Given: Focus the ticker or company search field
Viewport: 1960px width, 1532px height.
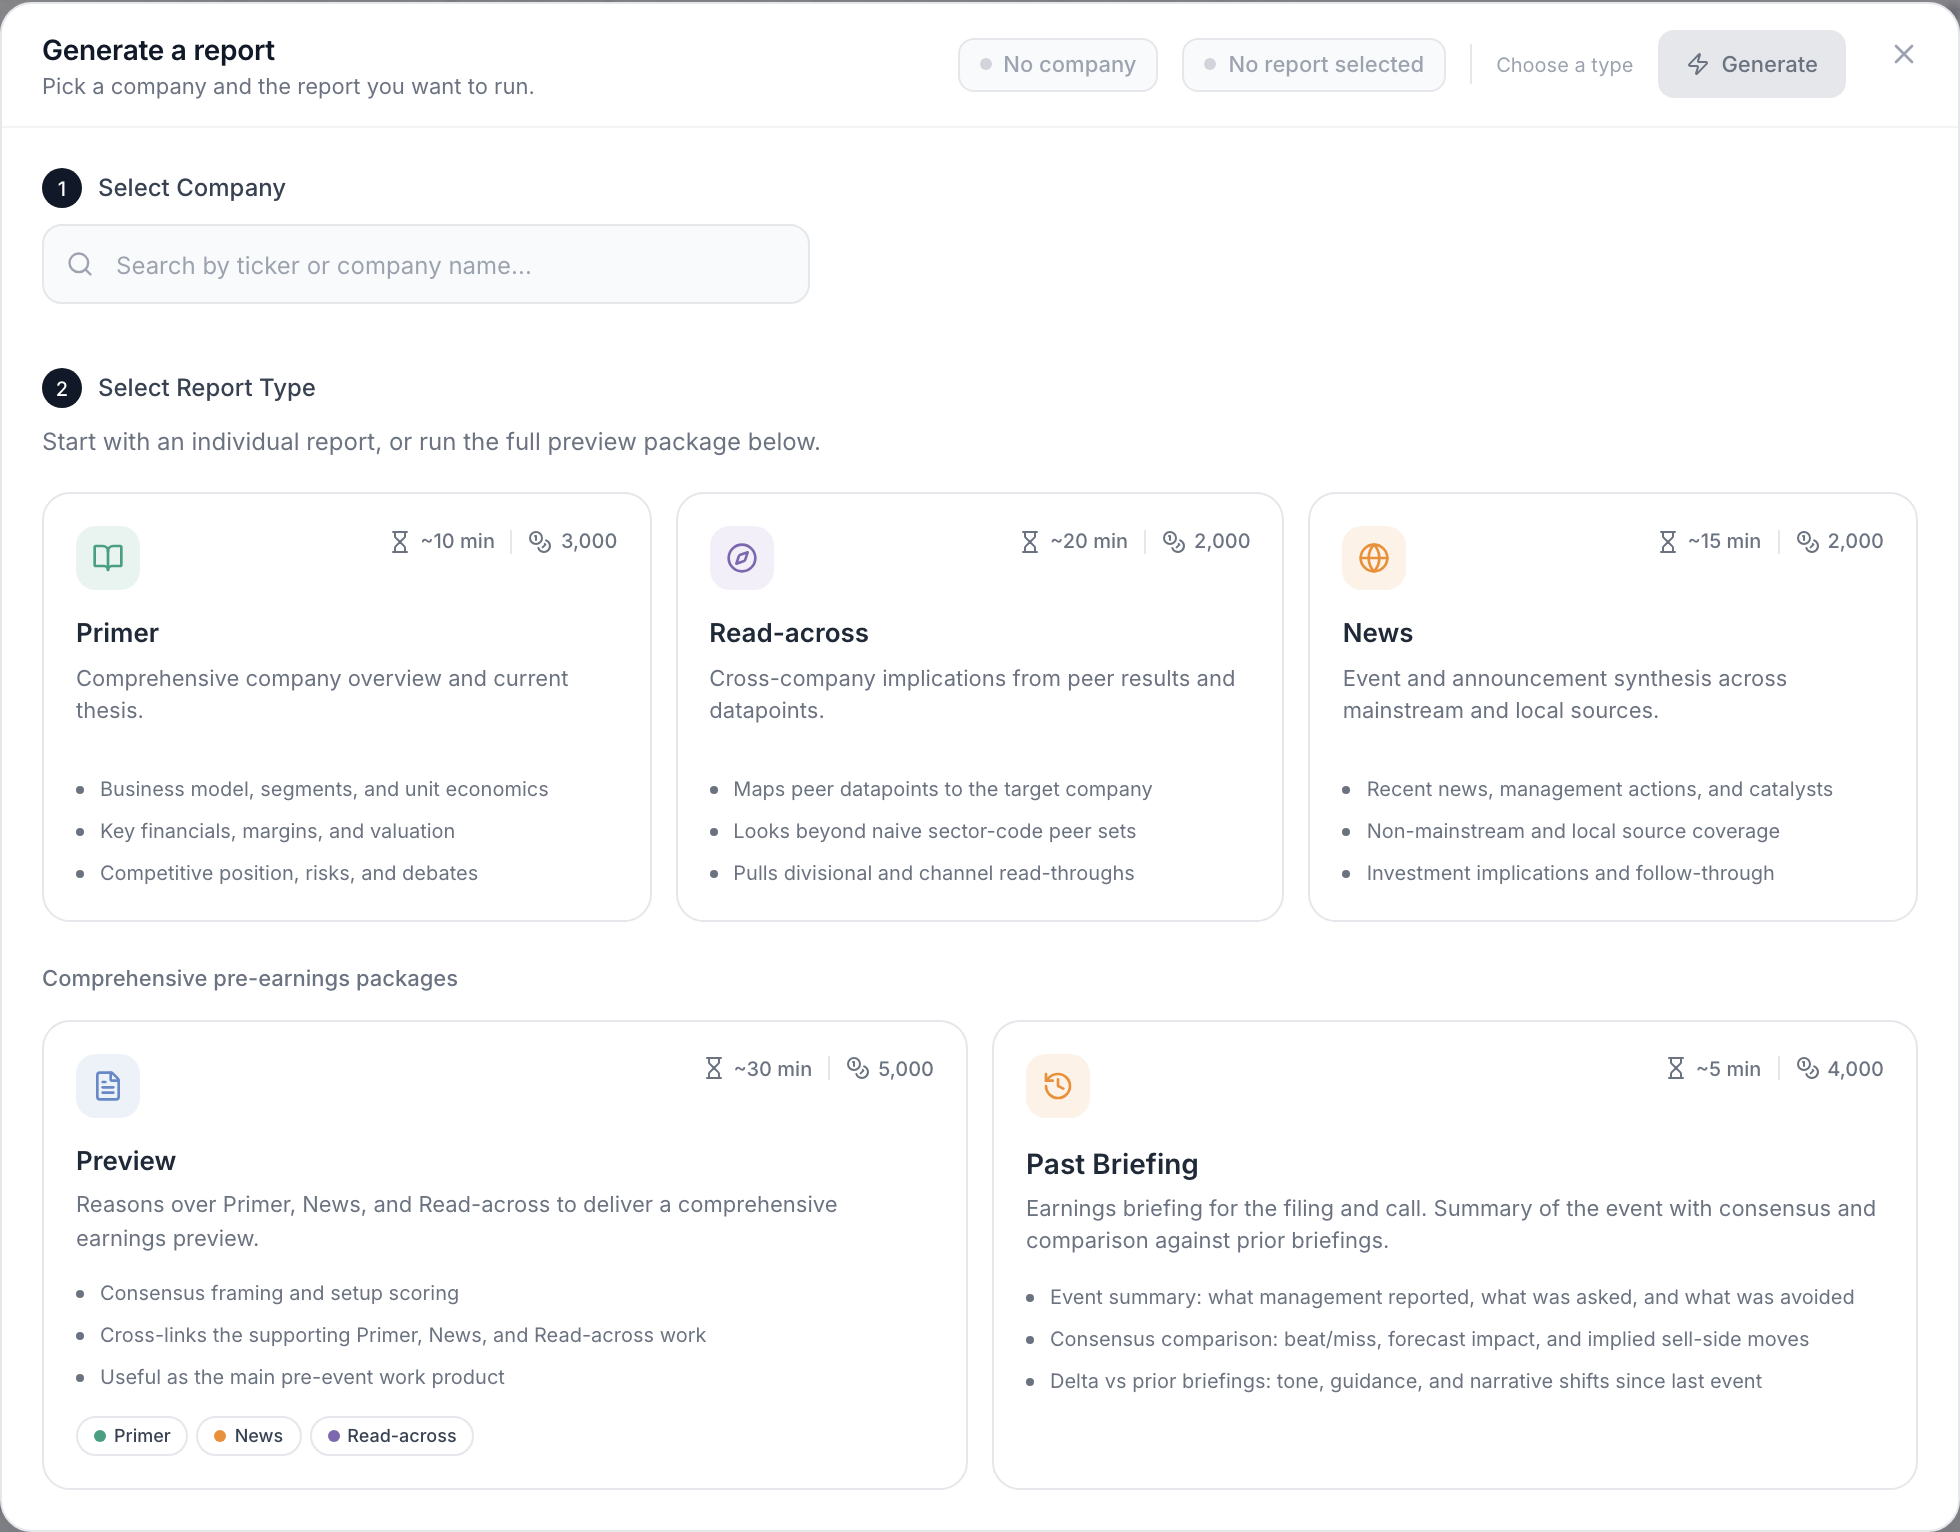Looking at the screenshot, I should click(x=426, y=264).
